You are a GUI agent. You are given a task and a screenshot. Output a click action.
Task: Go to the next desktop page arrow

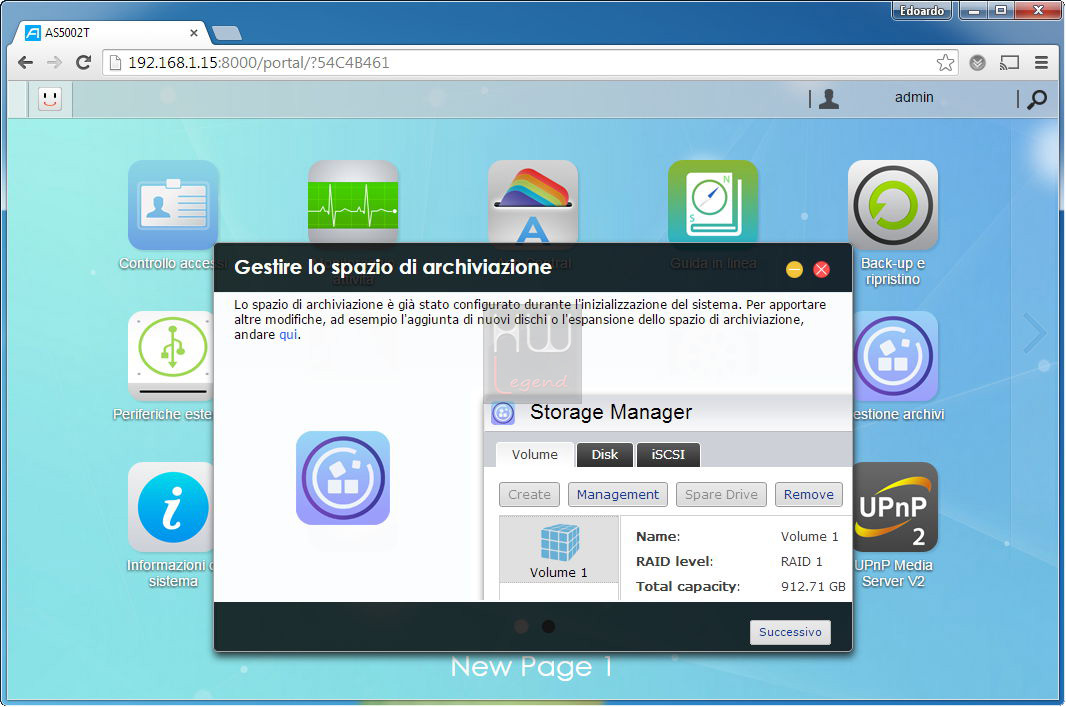click(x=1035, y=333)
